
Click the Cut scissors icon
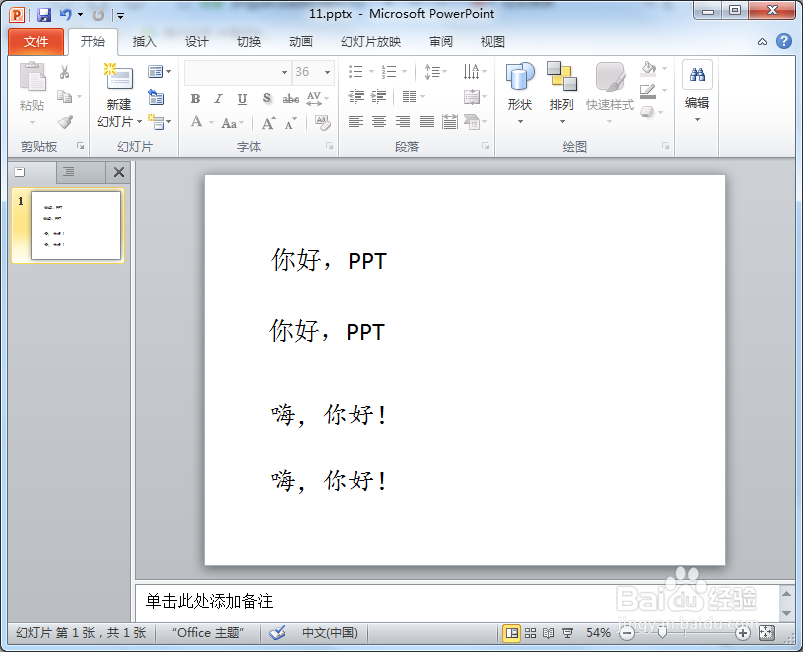(x=65, y=72)
